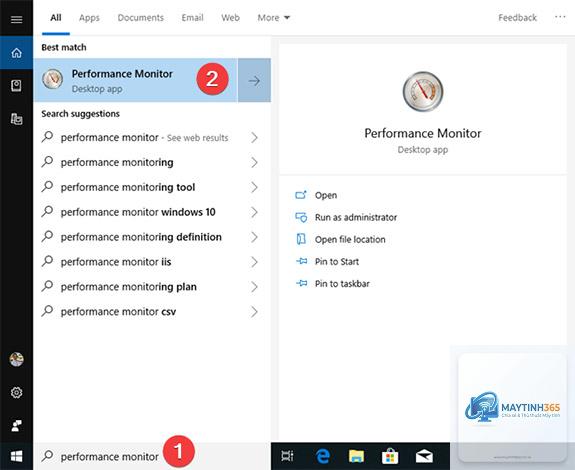Expand the 'performance monitoring' suggestion chevron

point(254,162)
